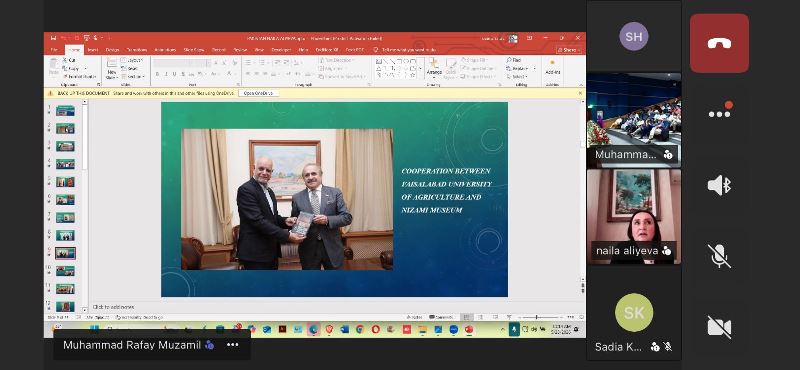This screenshot has height=370, width=800.
Task: Open the Replace dropdown in Editing group
Action: click(517, 68)
